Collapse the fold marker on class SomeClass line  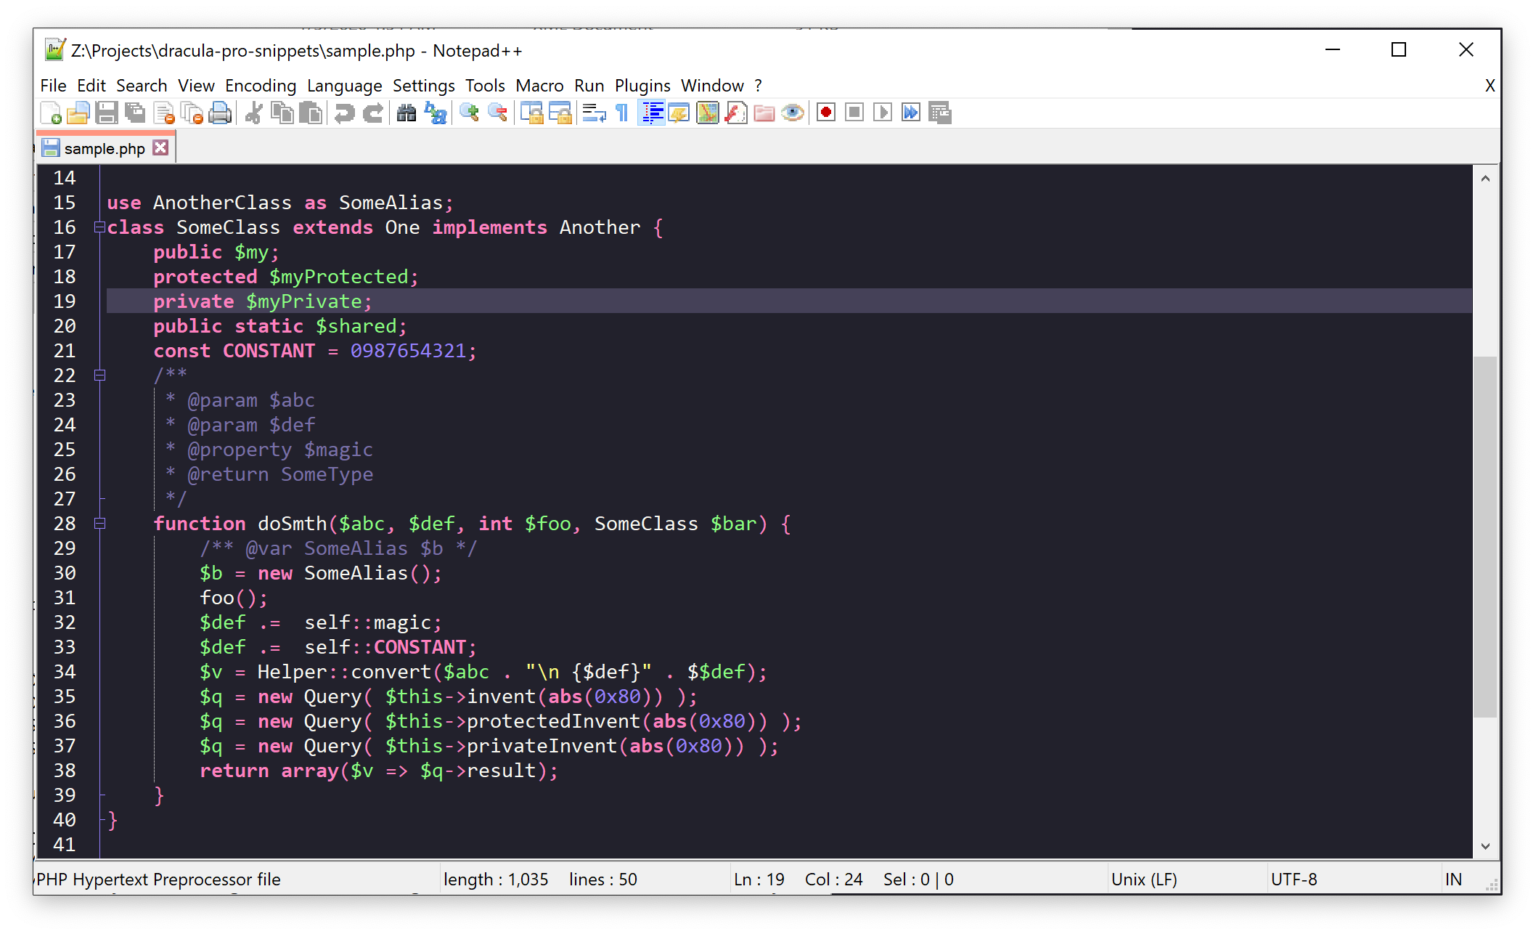(98, 227)
